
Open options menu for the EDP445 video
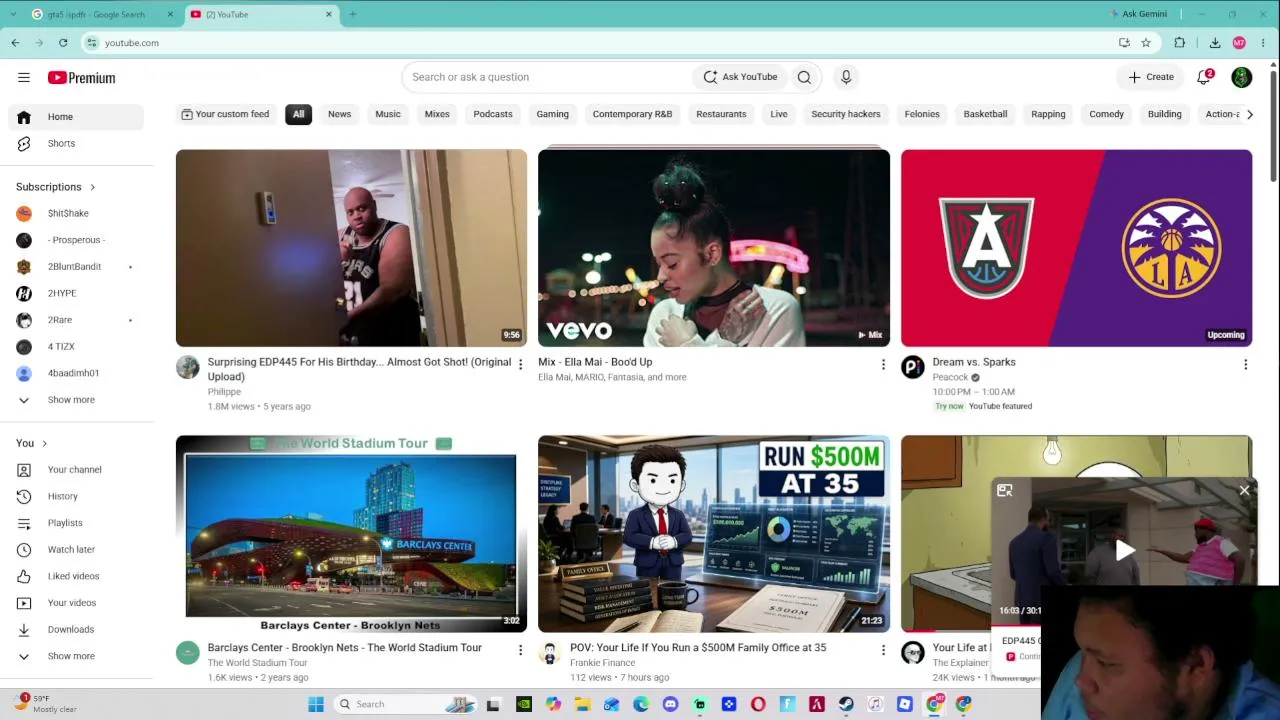pos(520,364)
